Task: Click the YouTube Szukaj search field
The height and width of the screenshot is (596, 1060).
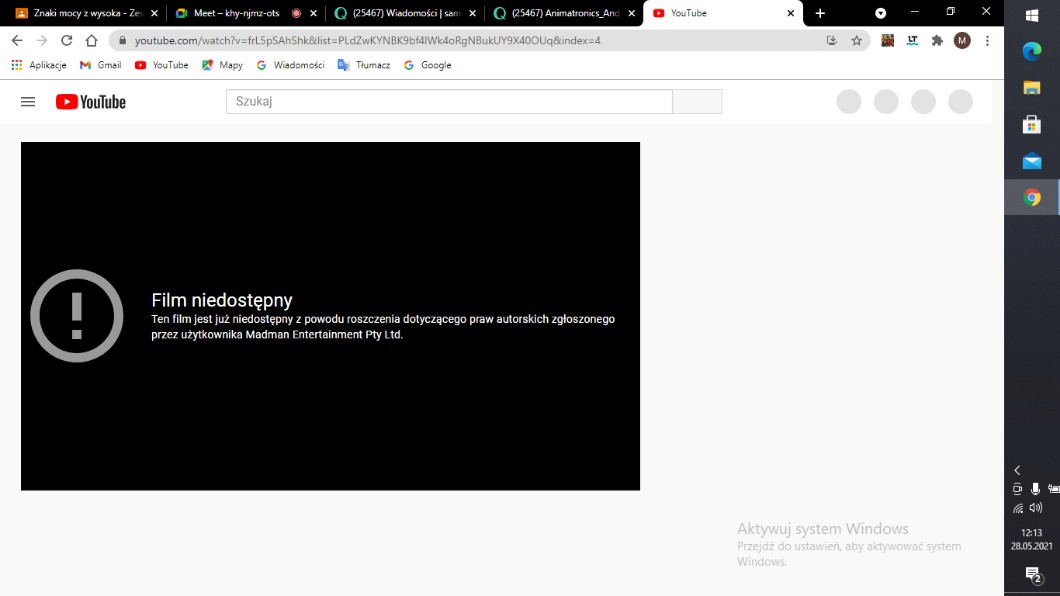Action: [449, 102]
